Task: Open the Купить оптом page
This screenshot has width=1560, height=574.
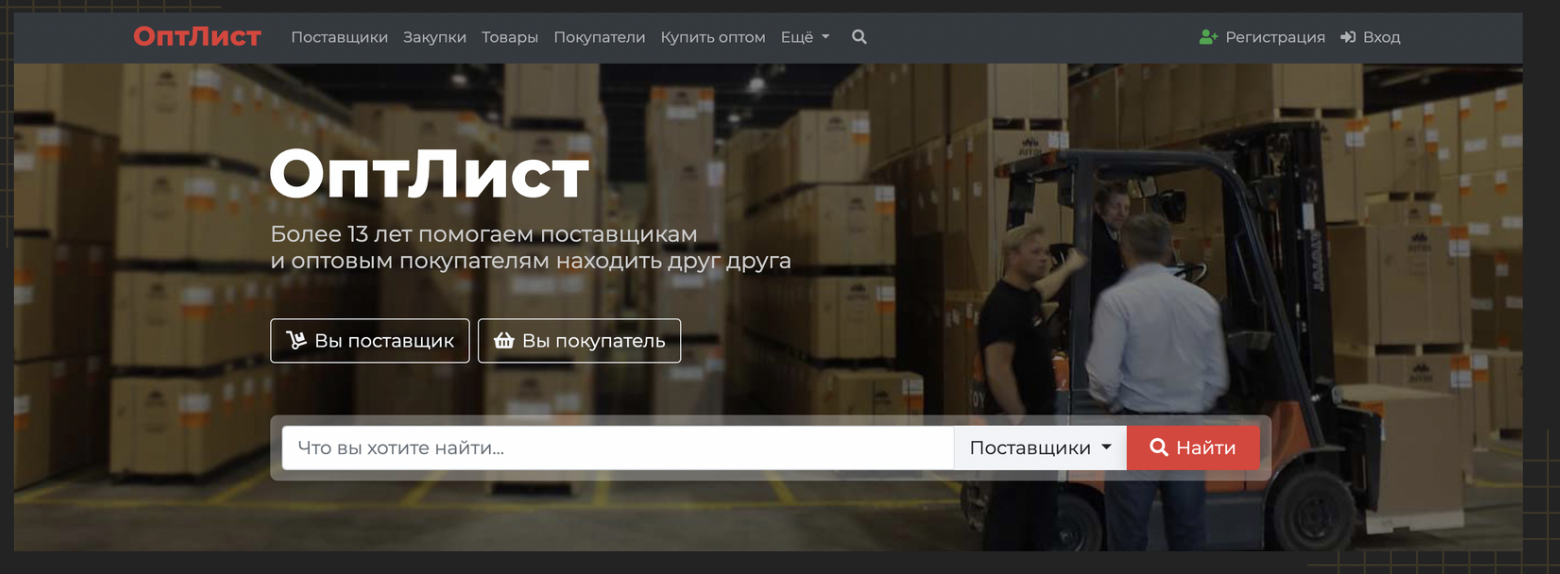Action: 713,37
